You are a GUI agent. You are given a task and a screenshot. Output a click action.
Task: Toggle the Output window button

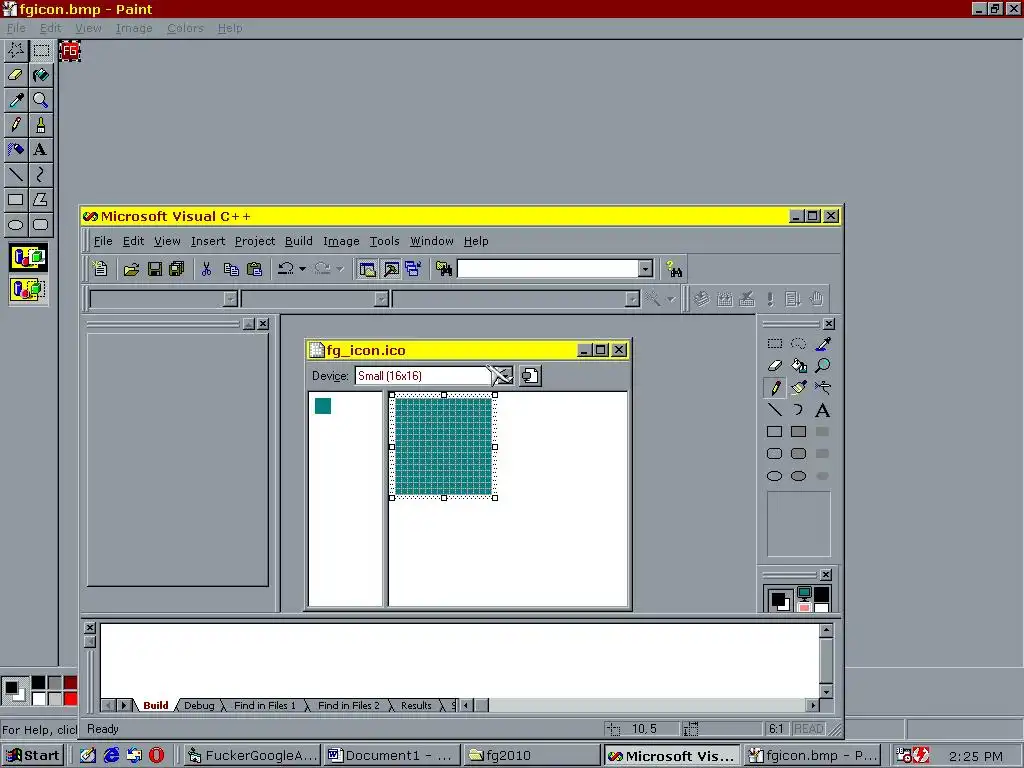[x=391, y=268]
